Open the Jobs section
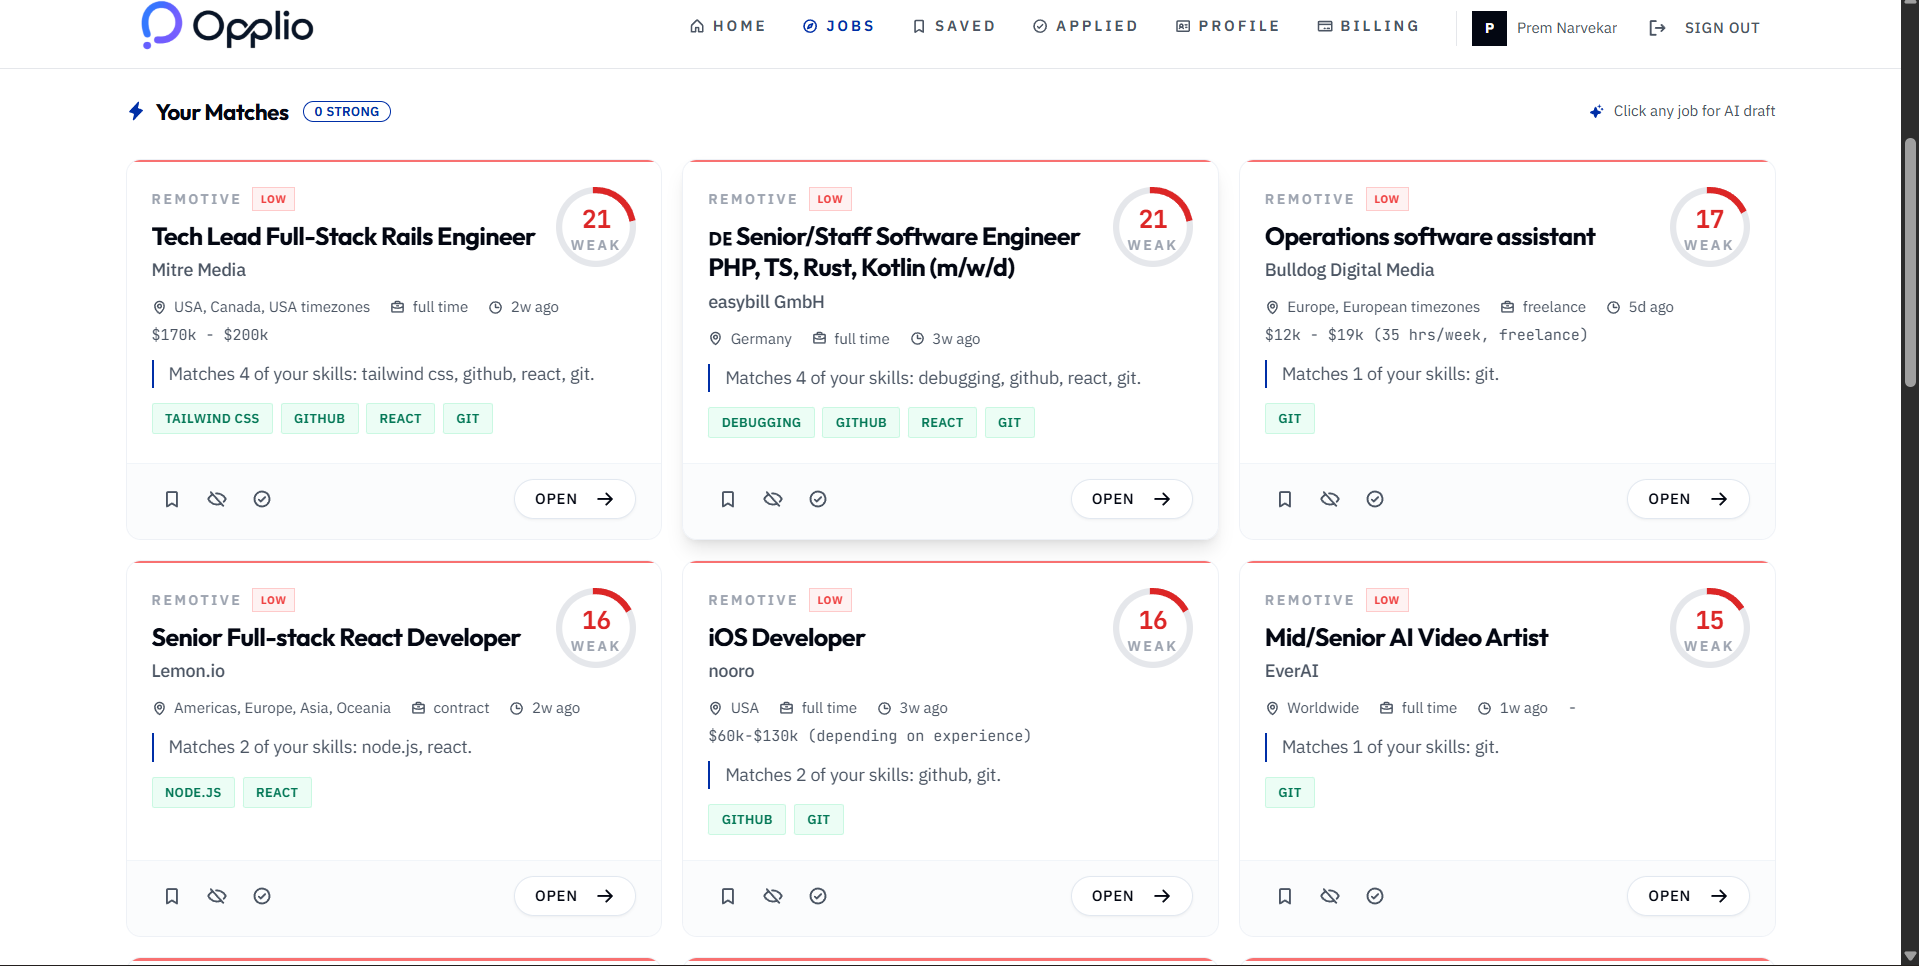The height and width of the screenshot is (966, 1919). coord(839,26)
